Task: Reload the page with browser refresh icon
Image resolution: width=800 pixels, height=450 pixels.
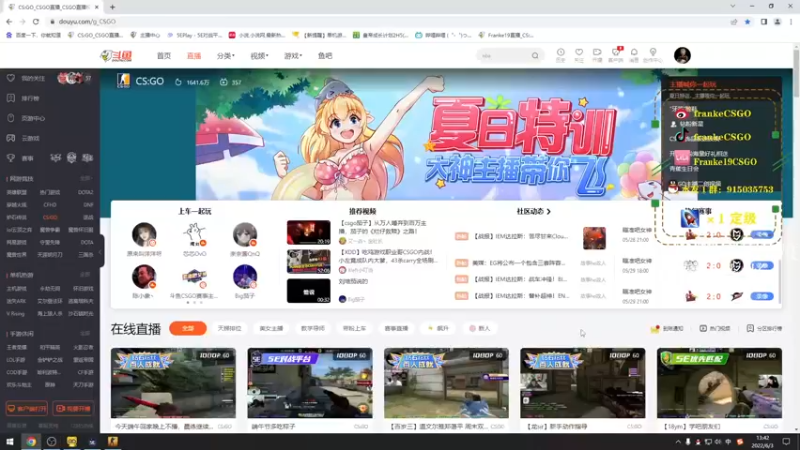Action: (36, 21)
